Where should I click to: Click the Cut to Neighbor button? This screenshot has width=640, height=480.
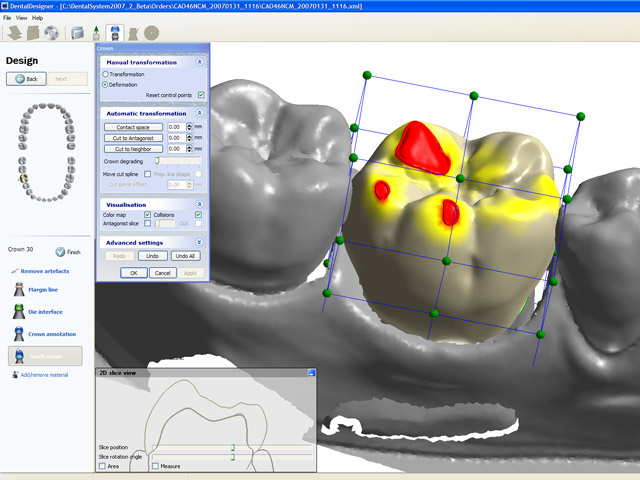tap(133, 149)
